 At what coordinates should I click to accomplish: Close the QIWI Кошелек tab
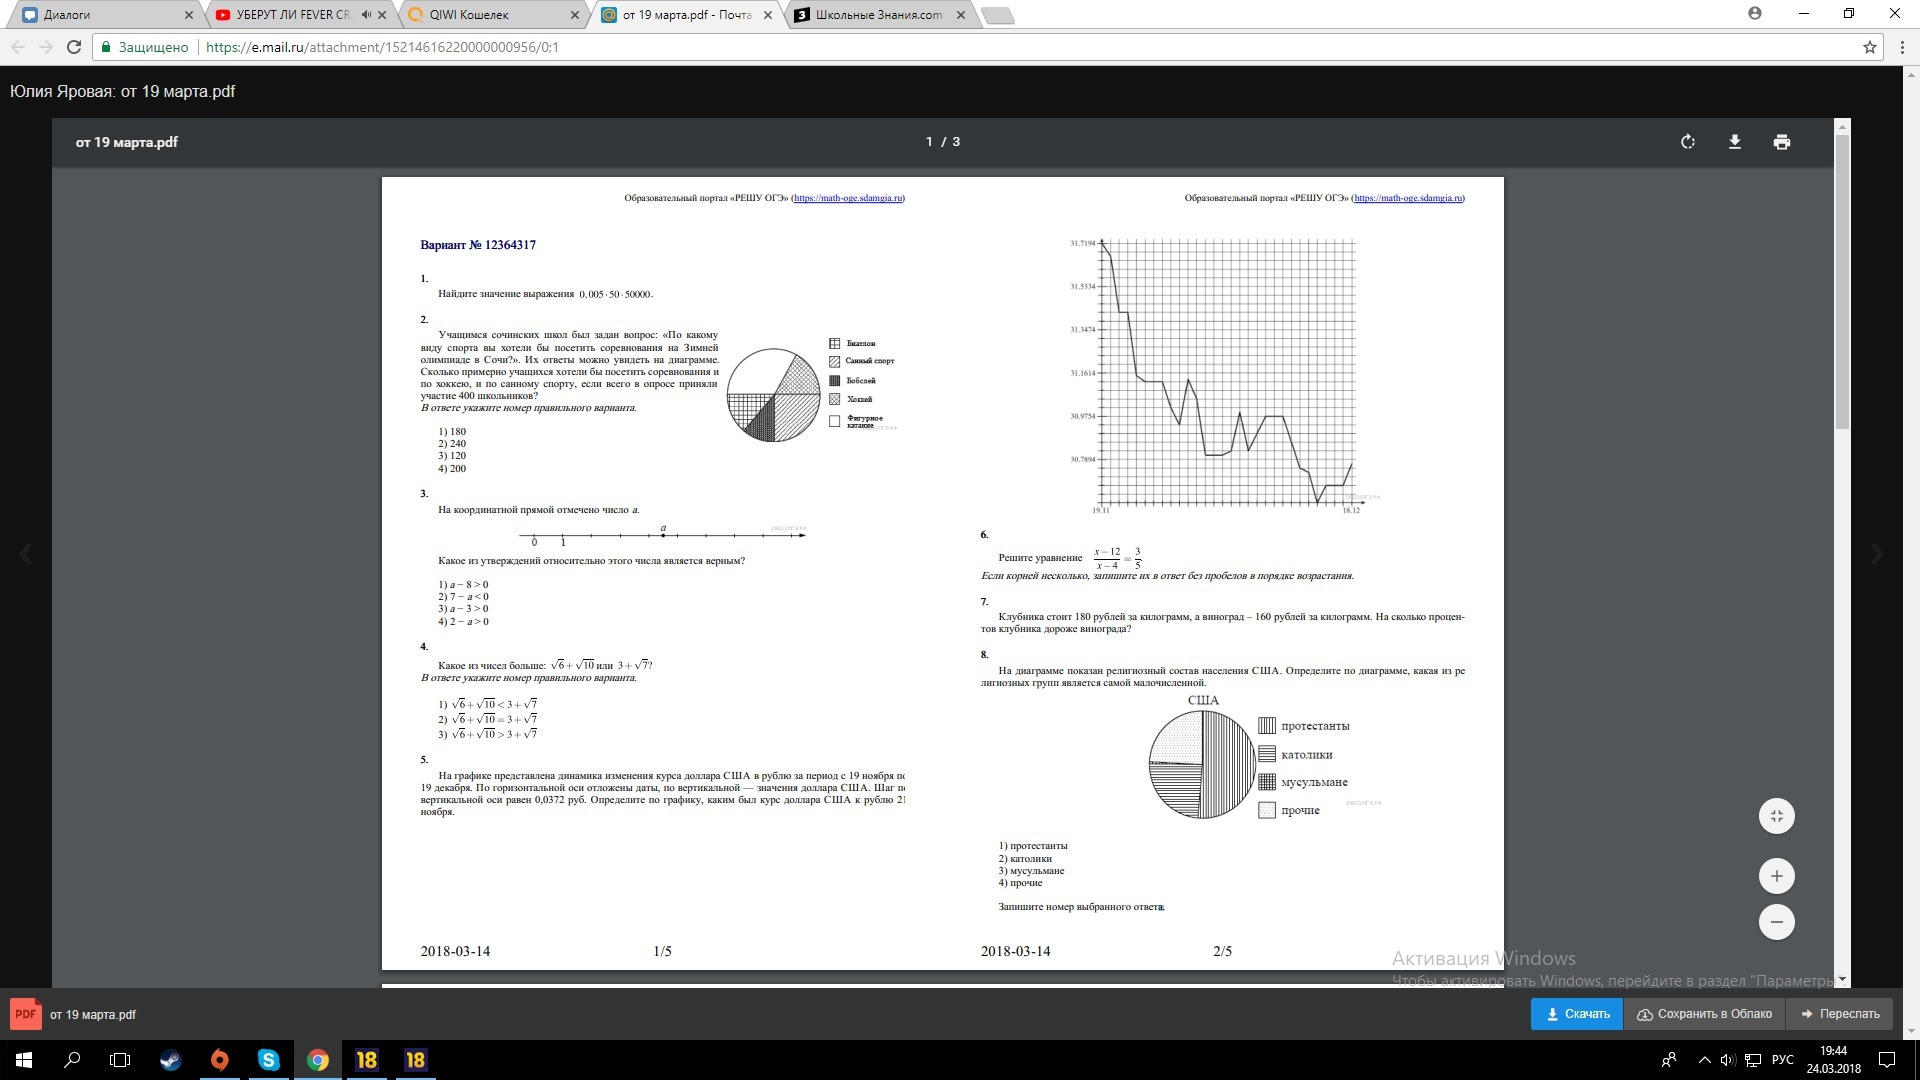click(575, 15)
